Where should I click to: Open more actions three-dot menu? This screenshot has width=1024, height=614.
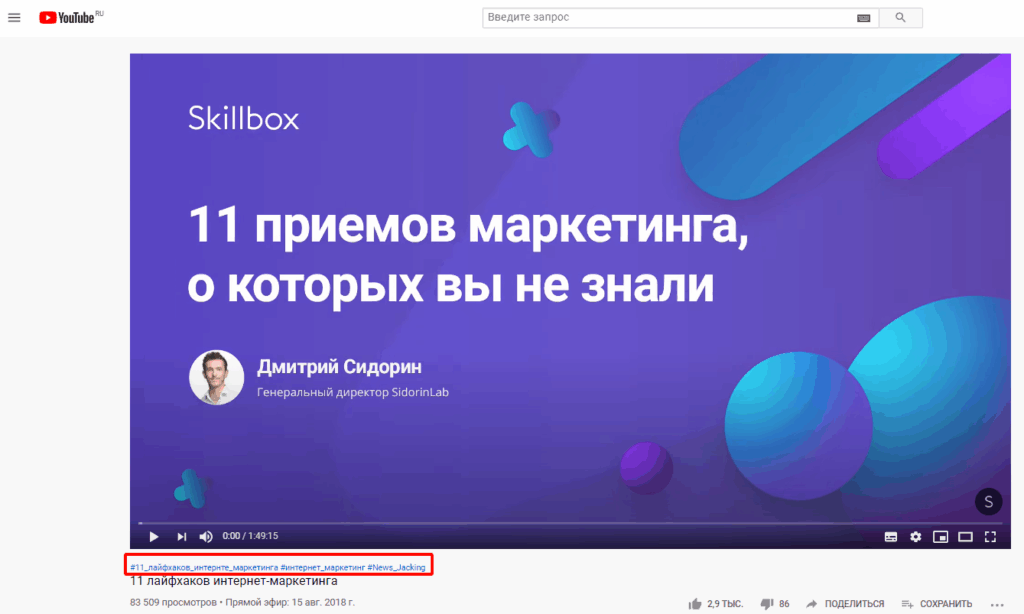tap(997, 605)
